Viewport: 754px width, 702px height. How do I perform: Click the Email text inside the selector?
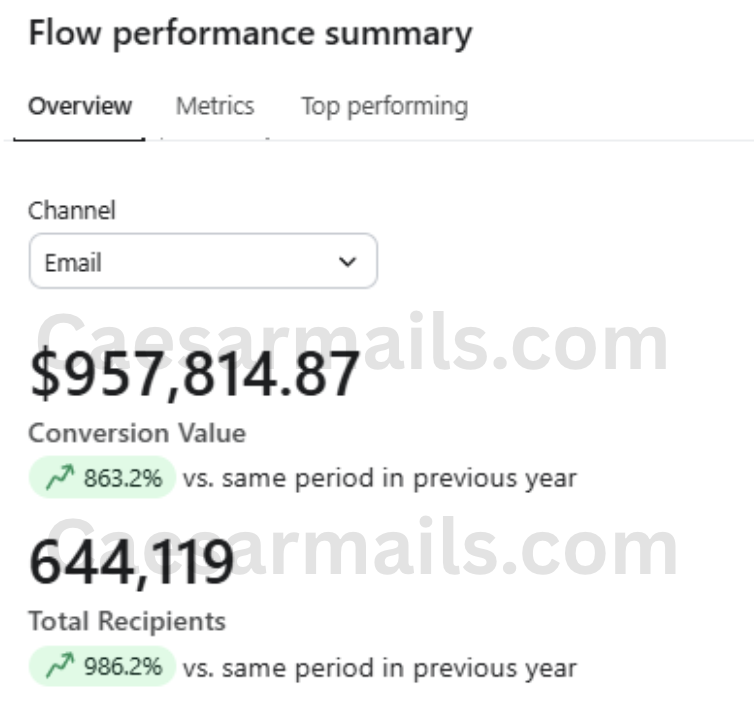(73, 263)
